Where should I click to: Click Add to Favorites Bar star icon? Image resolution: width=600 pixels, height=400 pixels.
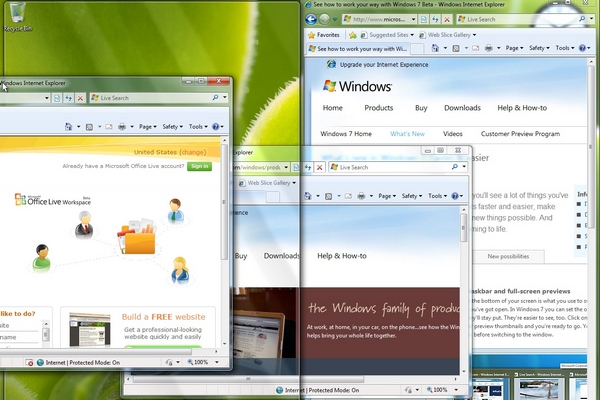[353, 35]
